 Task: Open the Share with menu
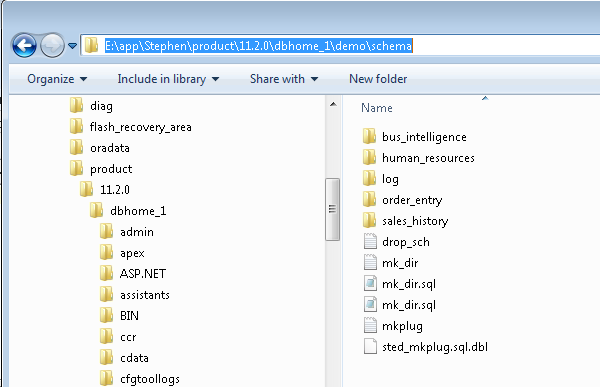pyautogui.click(x=284, y=79)
